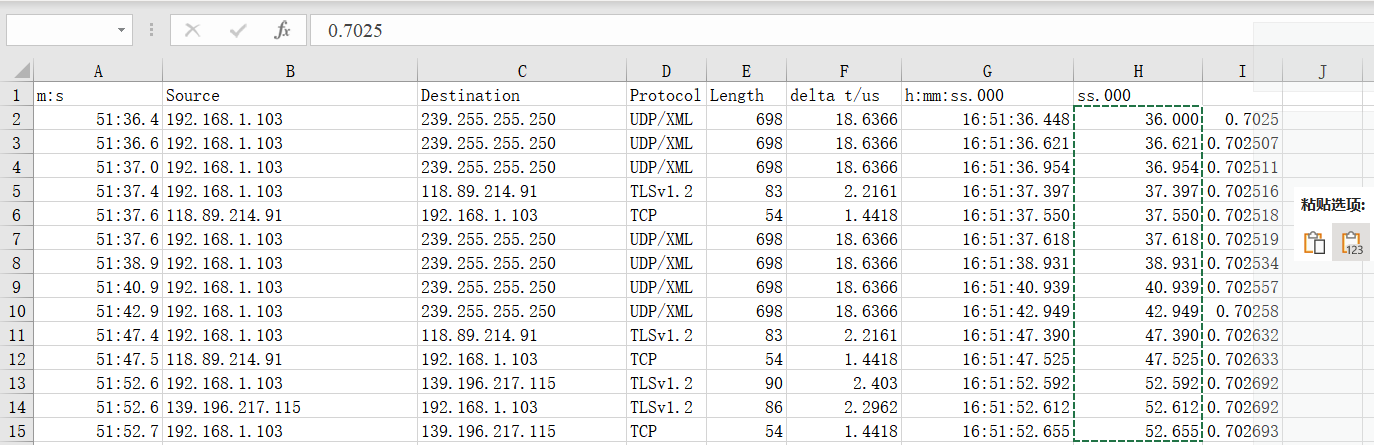Image resolution: width=1374 pixels, height=445 pixels.
Task: Select length value 83 in row 11
Action: pyautogui.click(x=746, y=335)
